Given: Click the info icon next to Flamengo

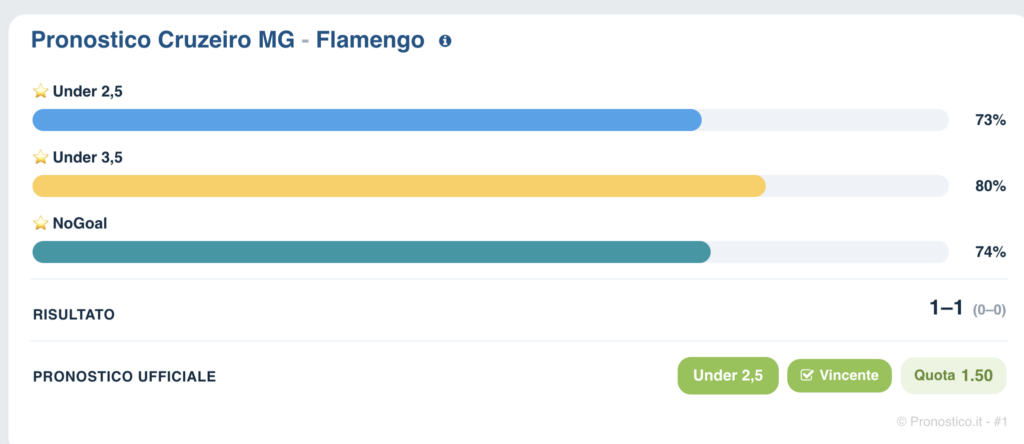Looking at the screenshot, I should point(445,41).
